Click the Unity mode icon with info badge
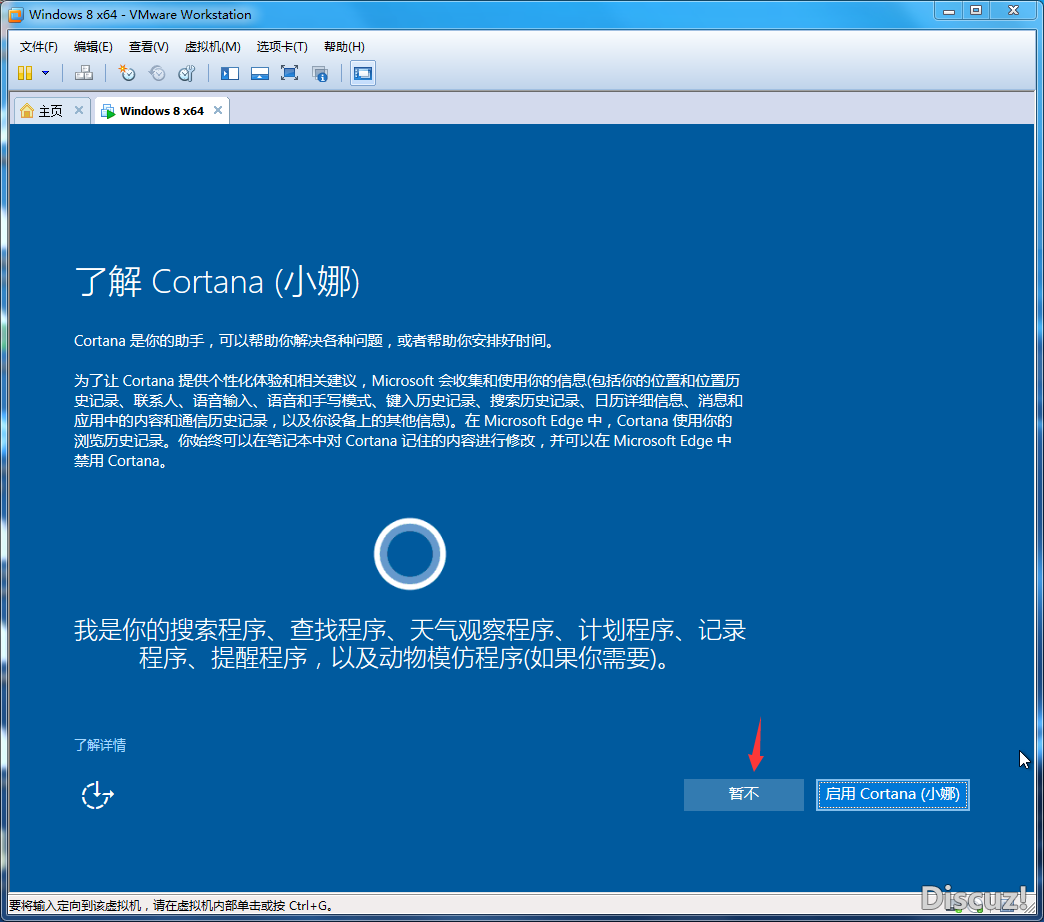 (x=320, y=73)
